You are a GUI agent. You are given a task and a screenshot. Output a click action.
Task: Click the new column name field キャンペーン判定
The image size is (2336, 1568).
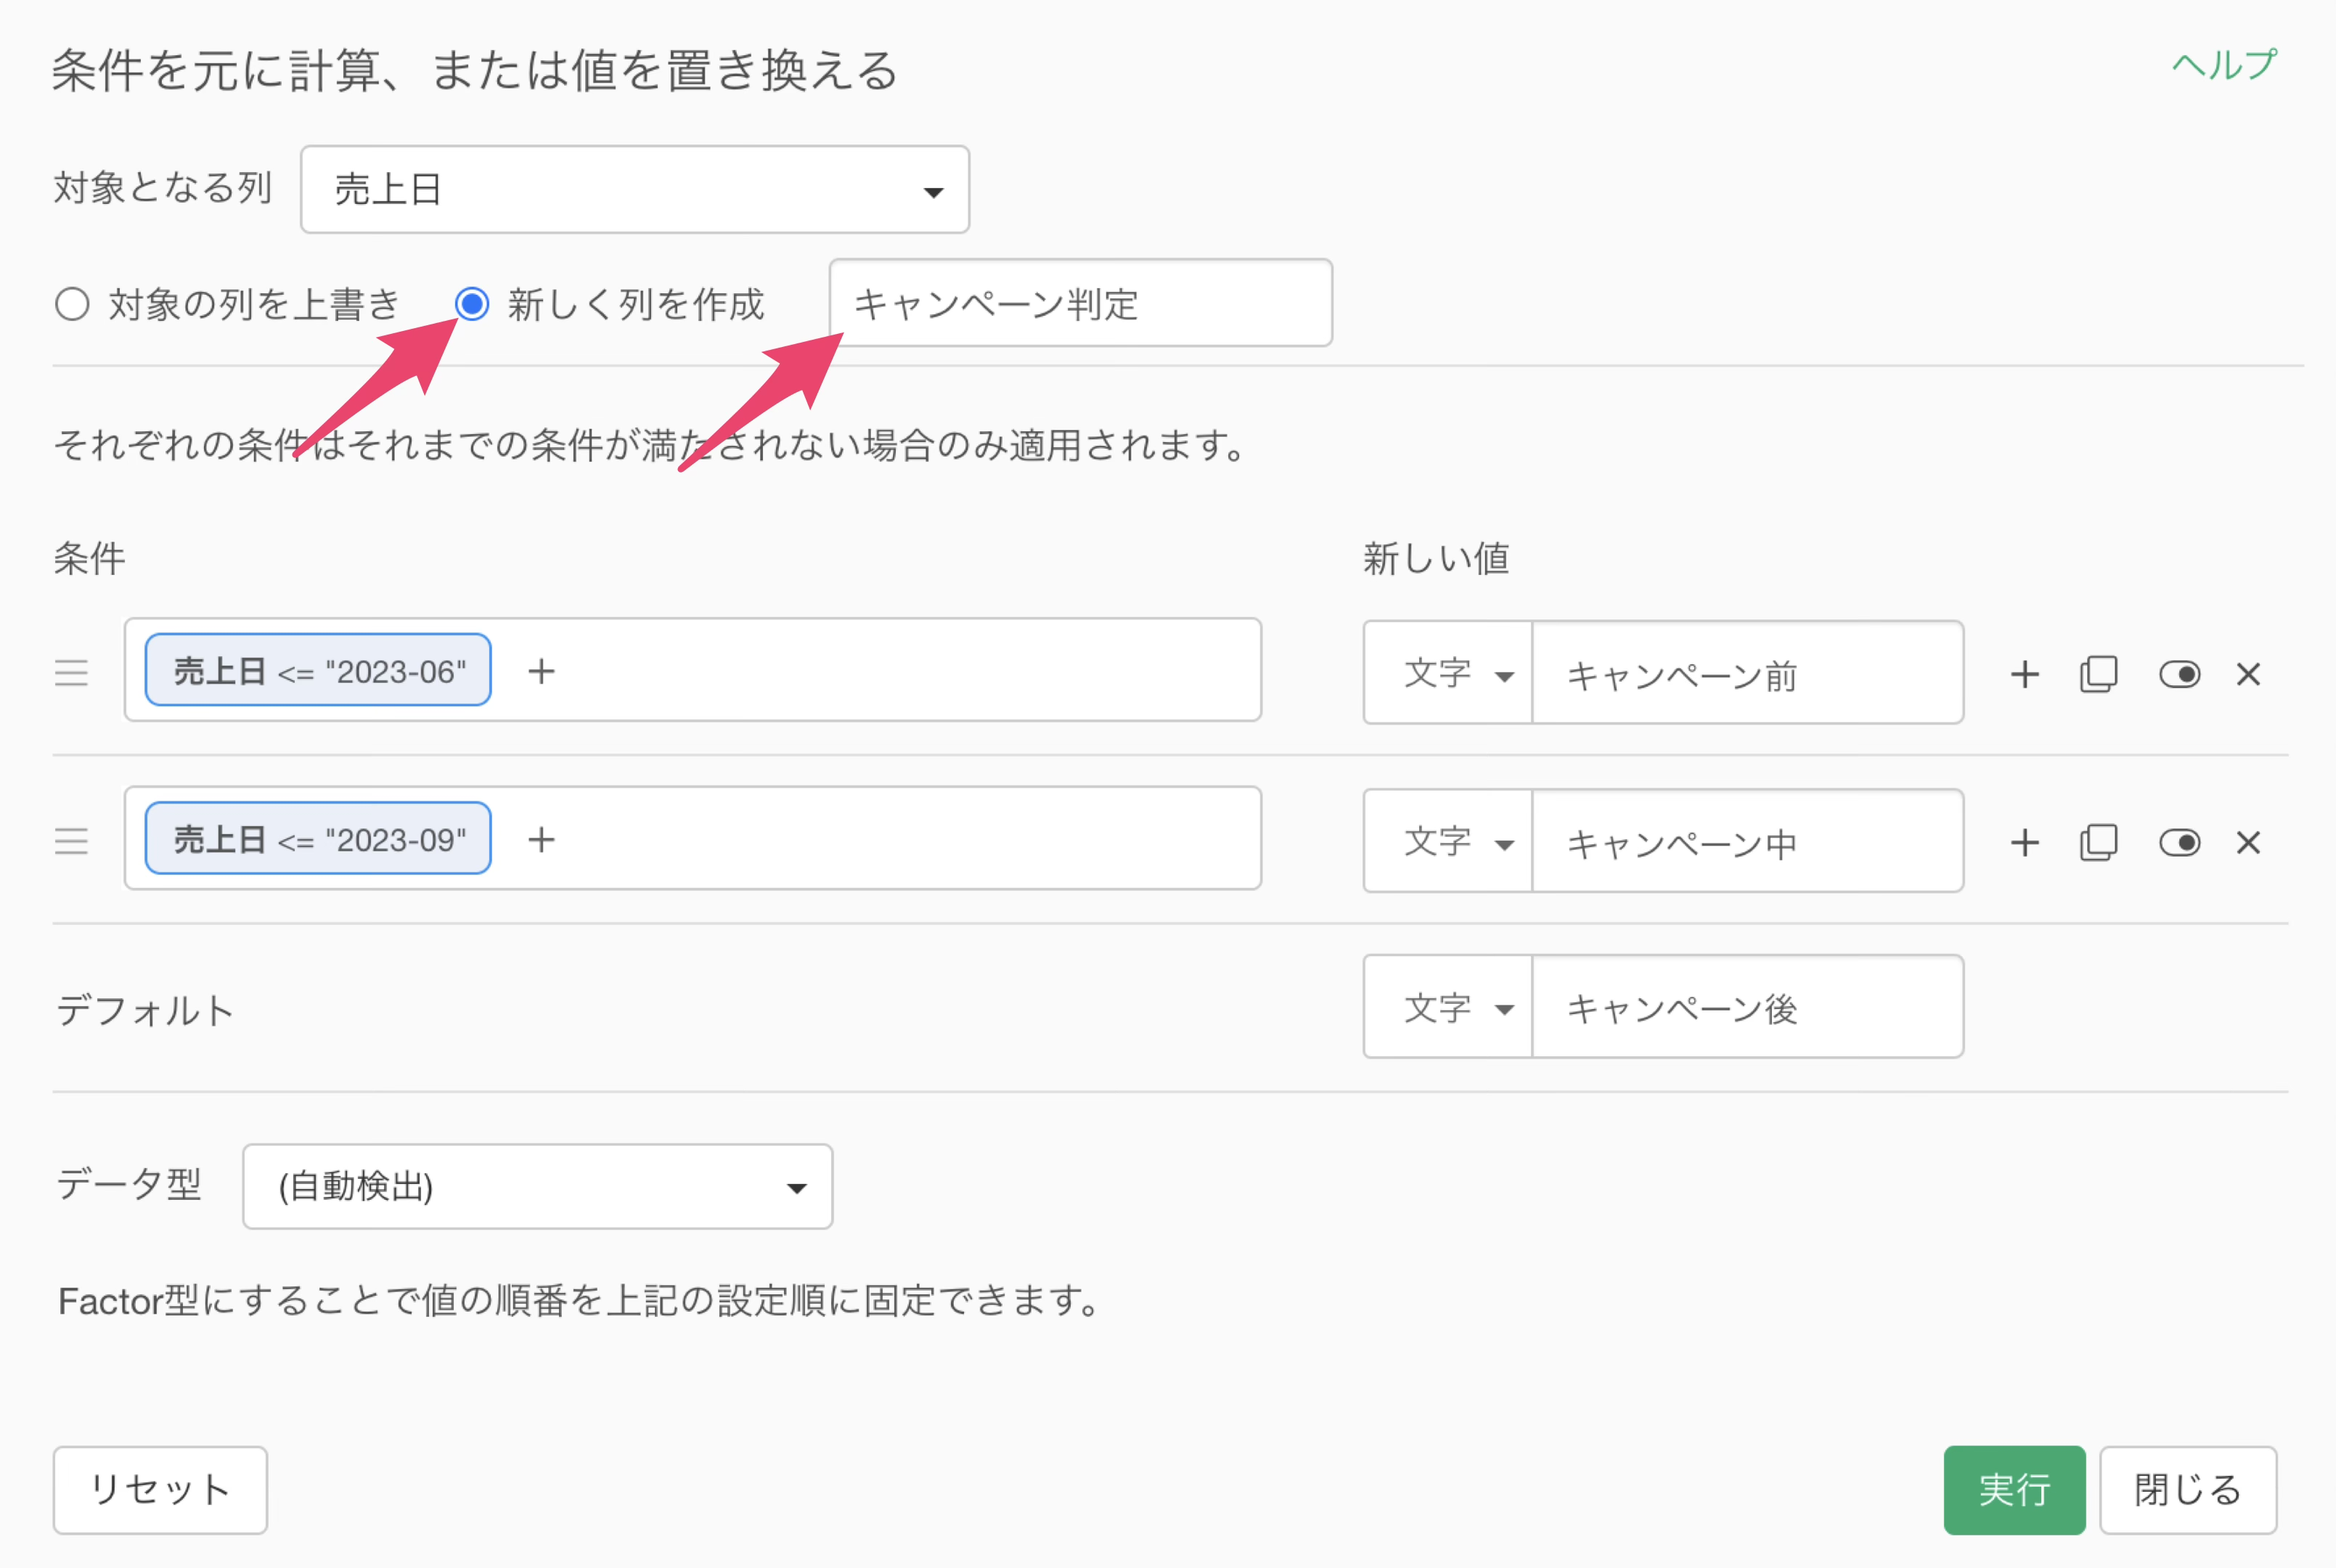coord(1080,303)
